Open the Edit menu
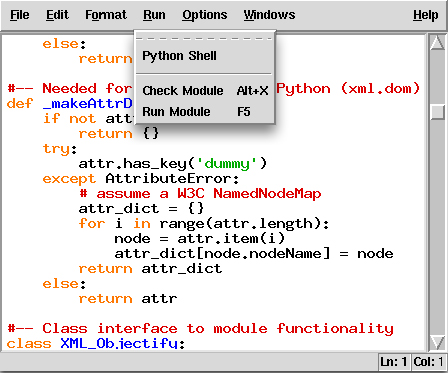The height and width of the screenshot is (373, 448). [x=57, y=15]
